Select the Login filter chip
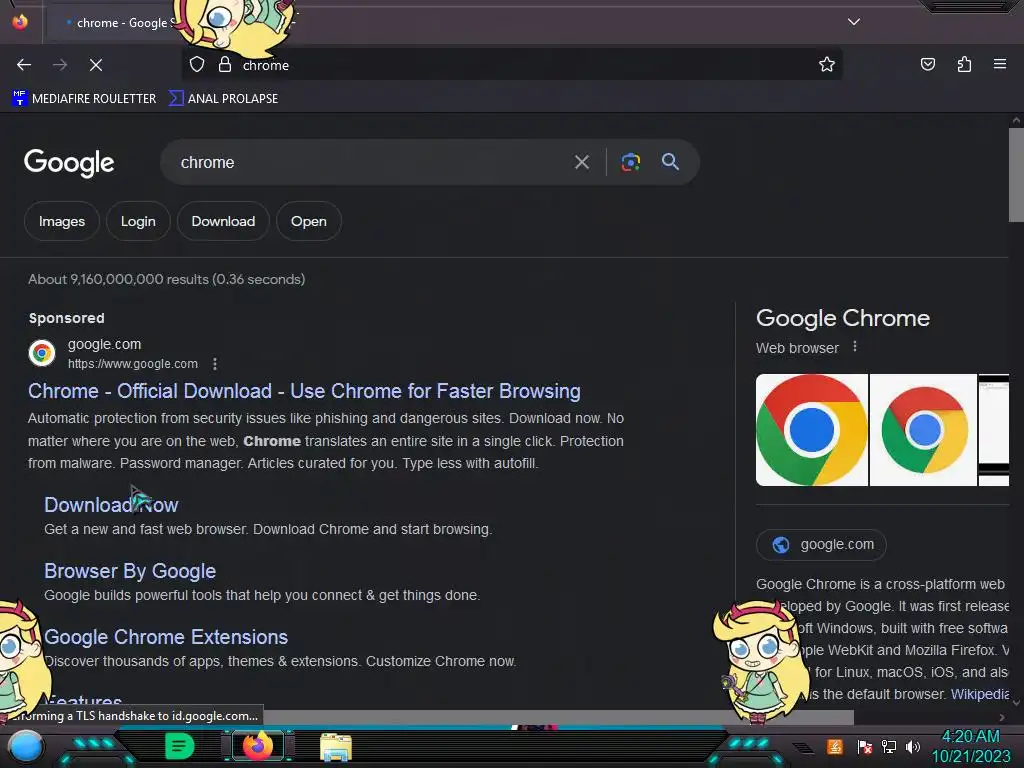This screenshot has height=768, width=1024. pyautogui.click(x=138, y=221)
